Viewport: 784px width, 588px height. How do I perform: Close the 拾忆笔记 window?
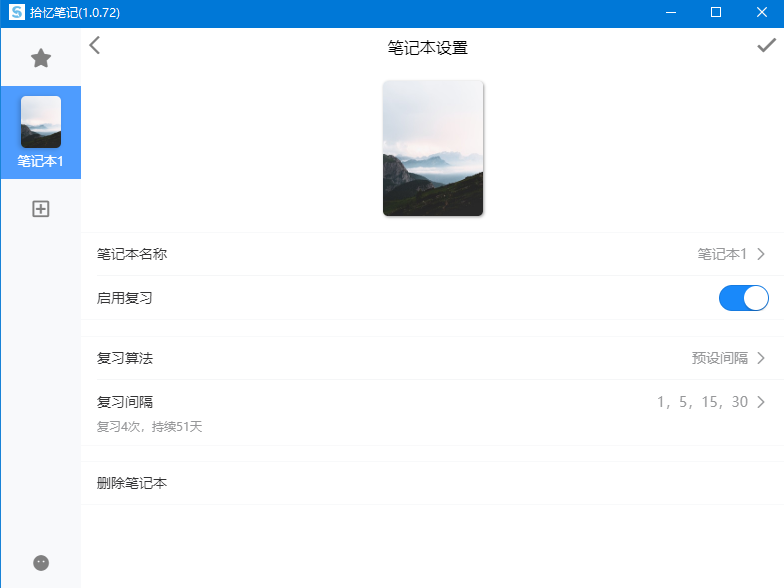point(762,12)
